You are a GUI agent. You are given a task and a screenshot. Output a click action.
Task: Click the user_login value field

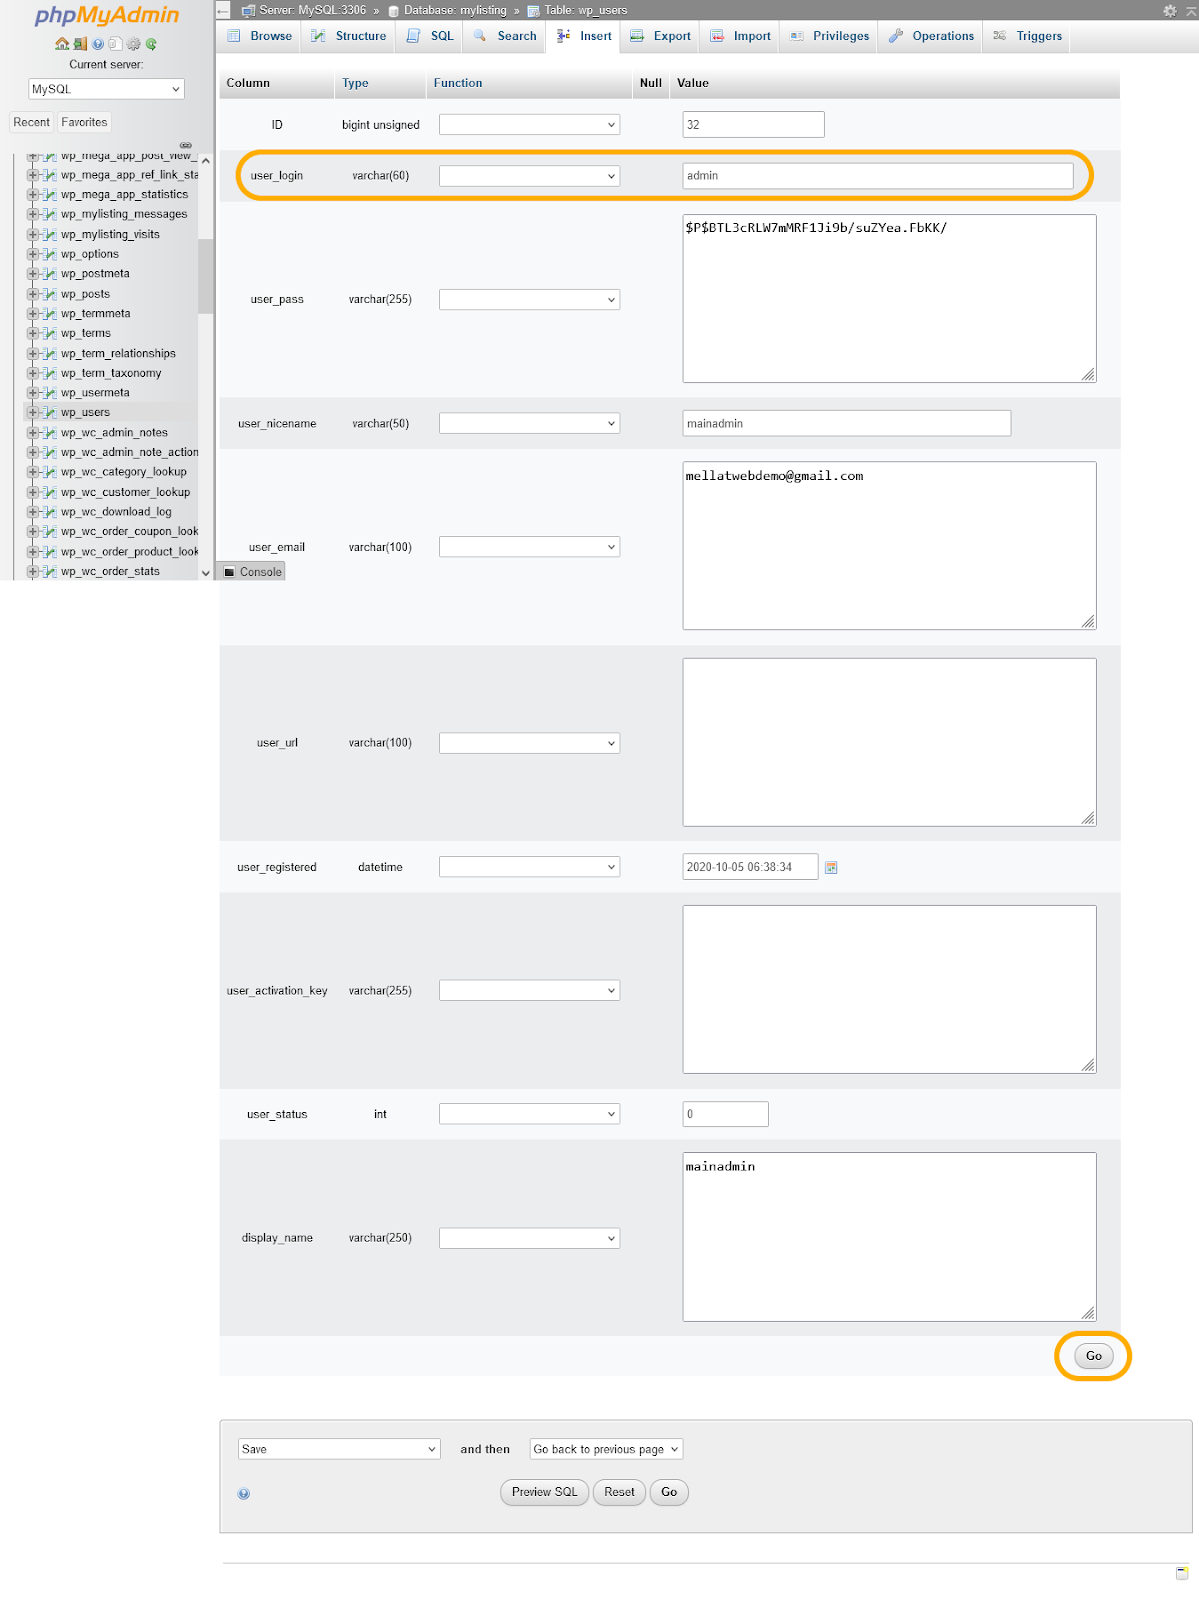pos(878,176)
